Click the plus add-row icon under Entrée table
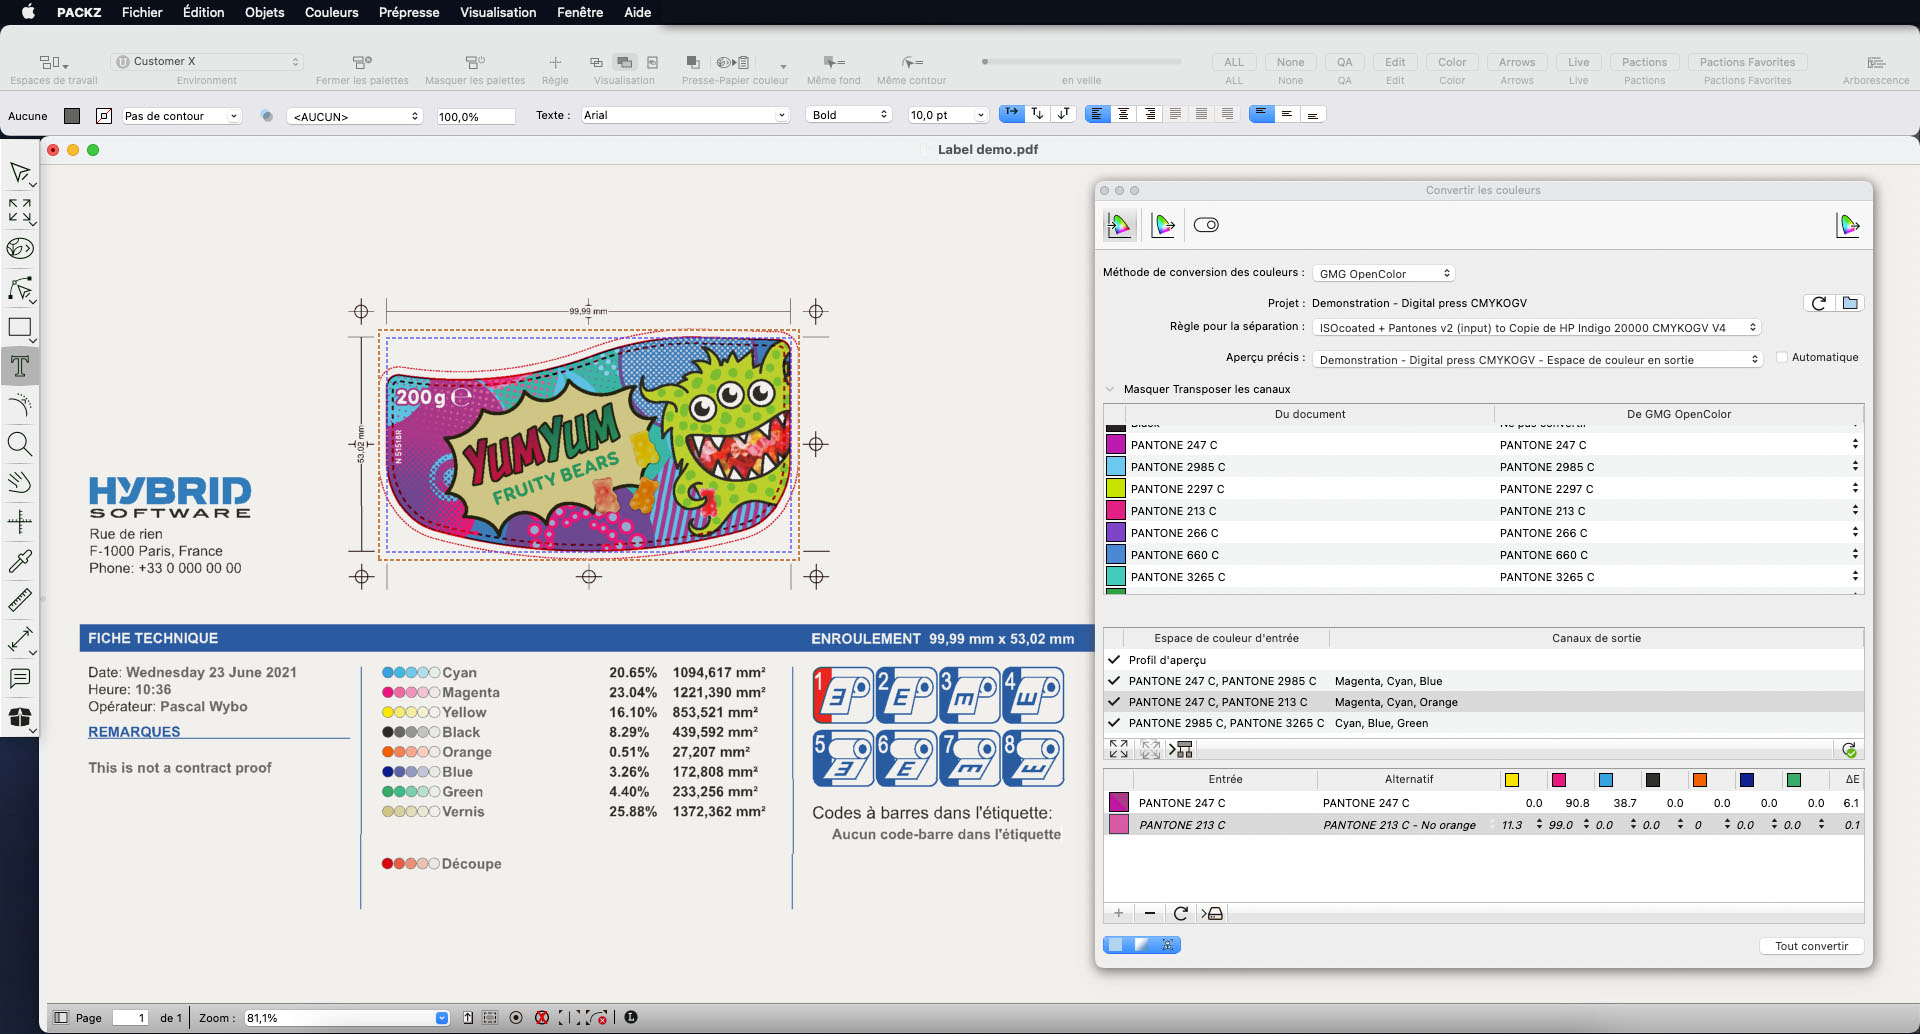 1119,913
